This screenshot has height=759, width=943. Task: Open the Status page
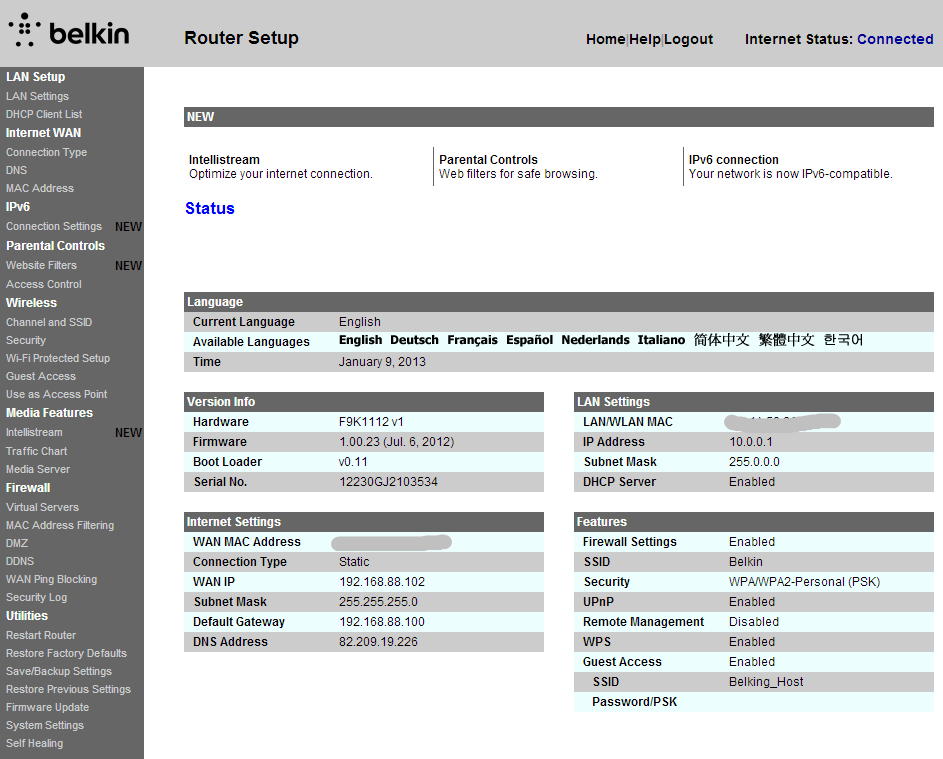[209, 208]
